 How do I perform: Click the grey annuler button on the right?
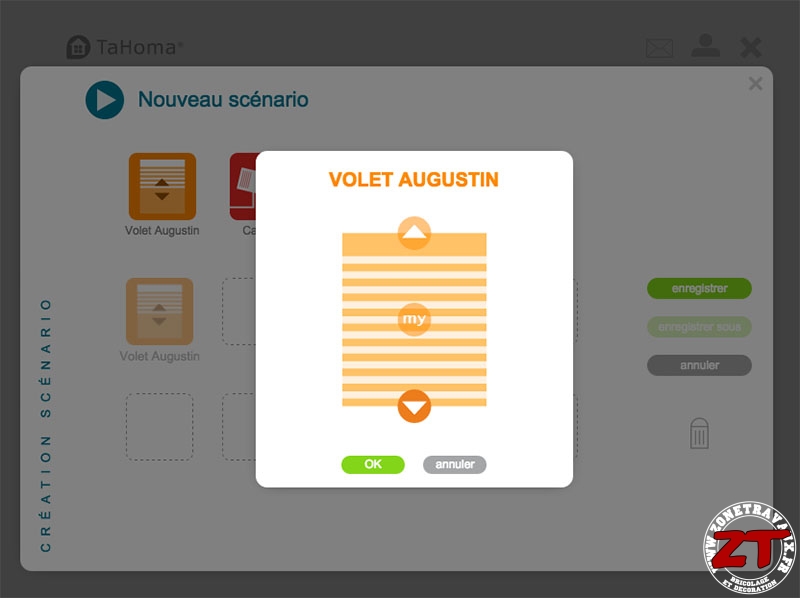pos(699,365)
